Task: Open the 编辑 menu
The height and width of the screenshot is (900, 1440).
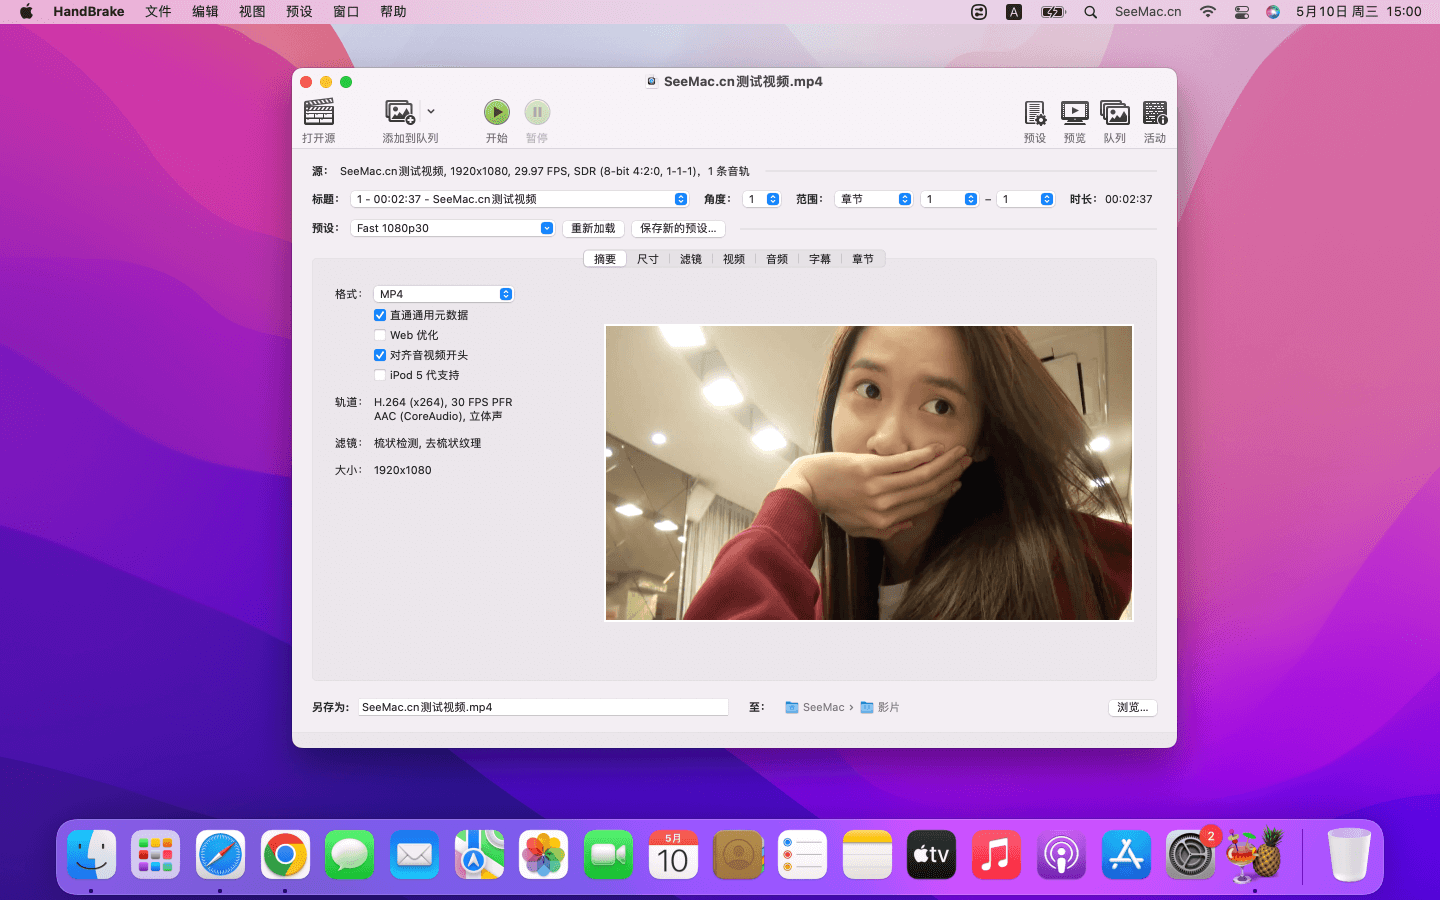Action: [205, 12]
